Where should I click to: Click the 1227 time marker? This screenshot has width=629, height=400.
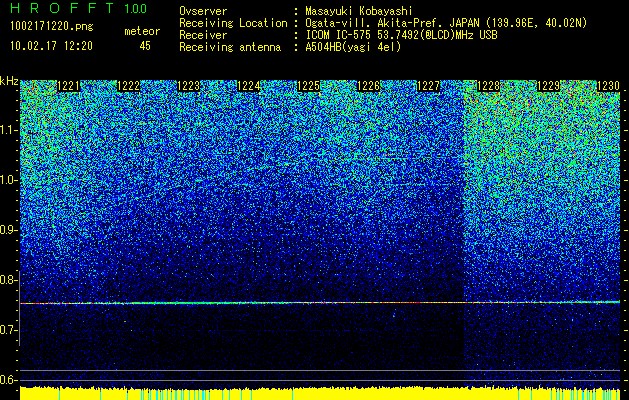click(x=428, y=86)
